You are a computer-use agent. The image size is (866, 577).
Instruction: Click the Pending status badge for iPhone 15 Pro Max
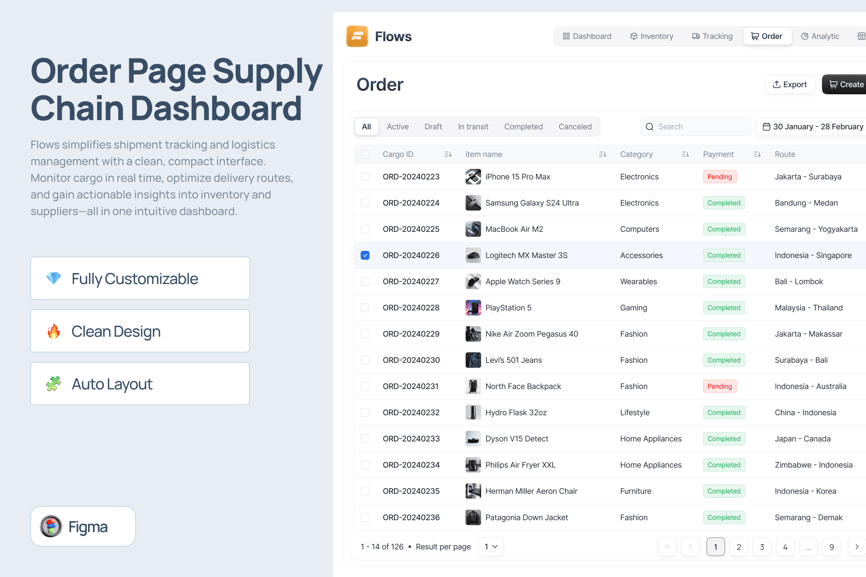tap(719, 177)
